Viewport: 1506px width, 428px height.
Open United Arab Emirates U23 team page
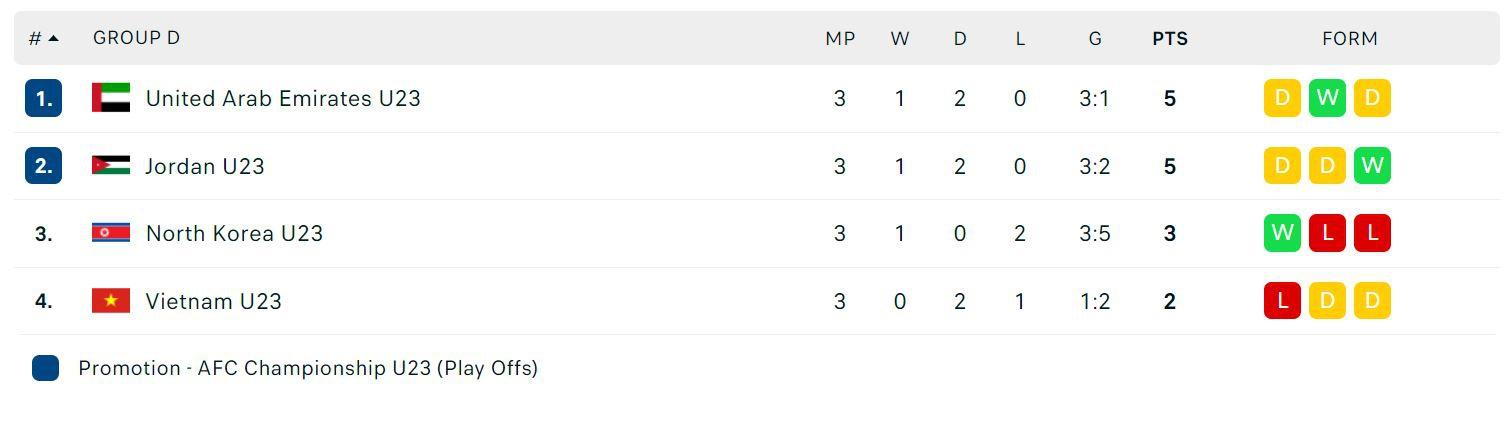point(283,98)
